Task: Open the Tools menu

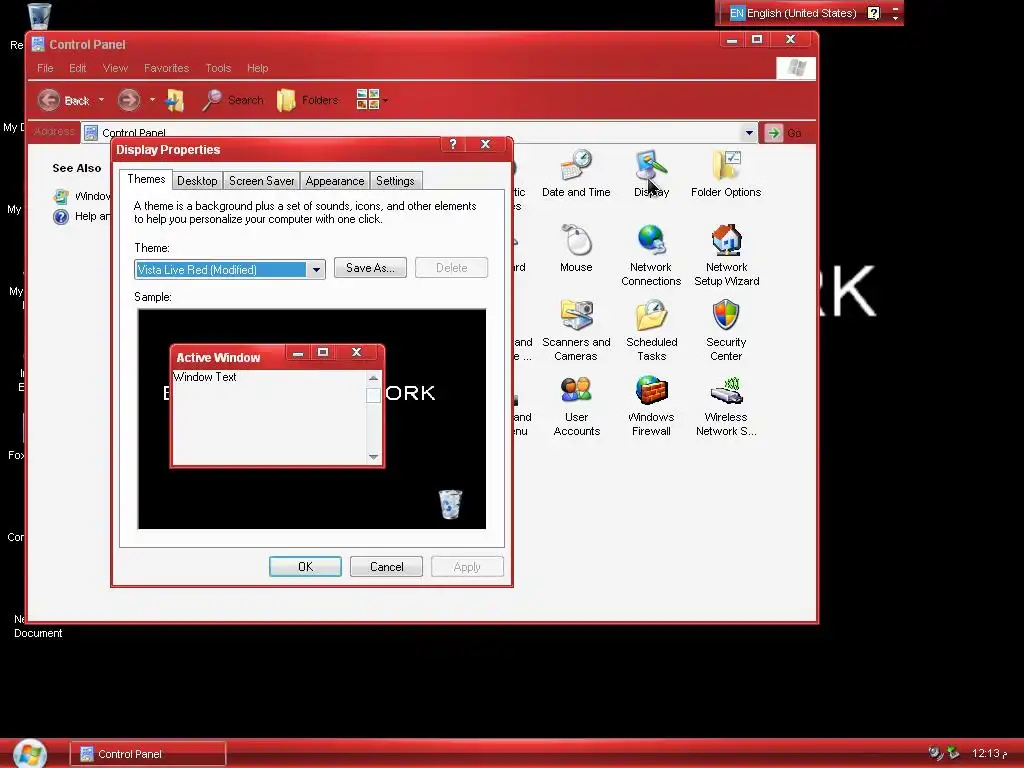Action: tap(218, 68)
